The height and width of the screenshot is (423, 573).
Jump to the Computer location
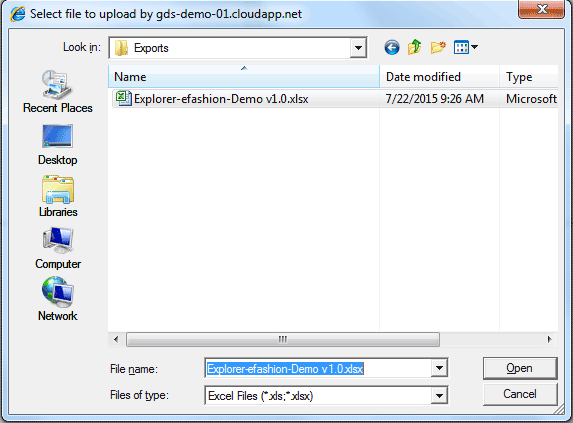point(58,248)
